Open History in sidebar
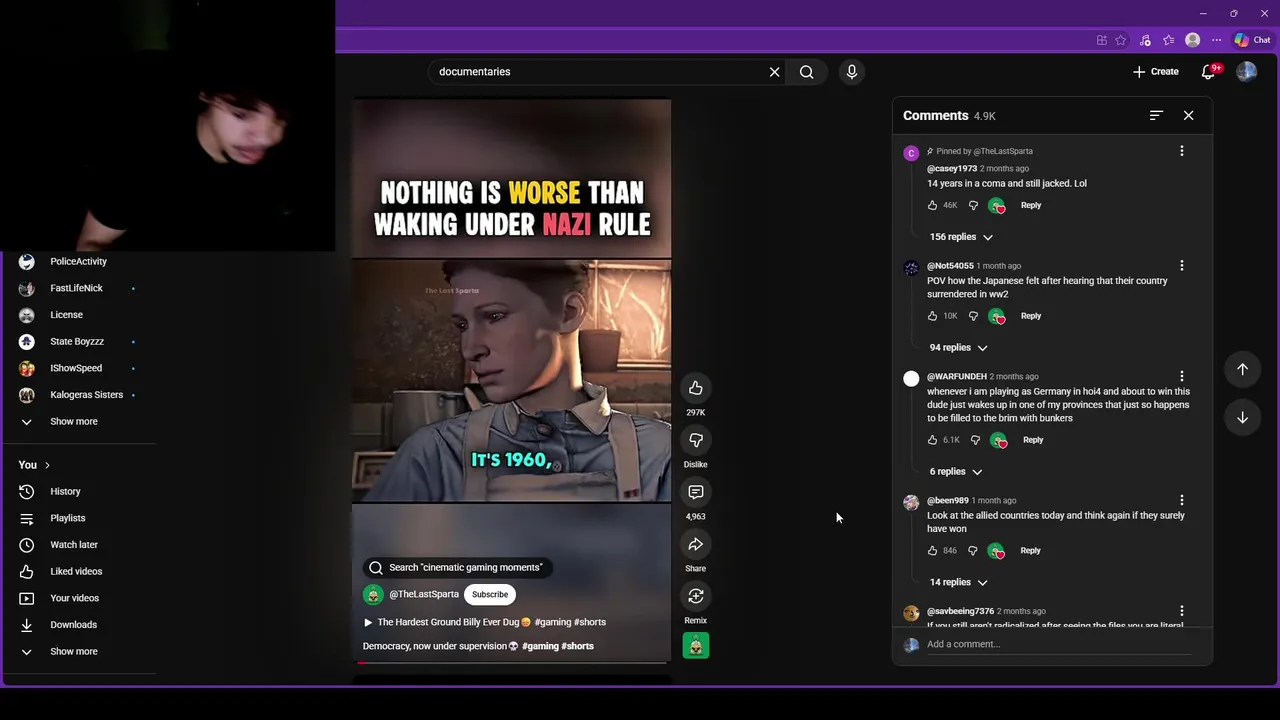The height and width of the screenshot is (720, 1280). tap(65, 492)
